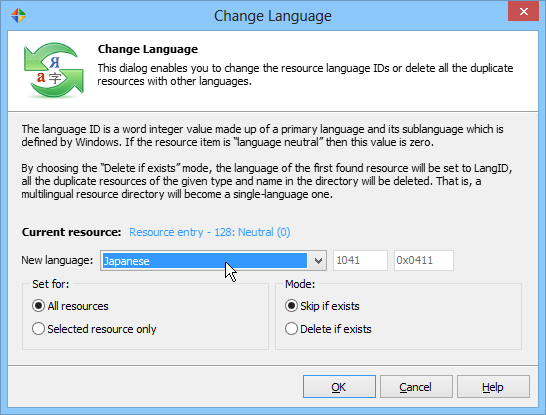Viewport: 546px width, 415px height.
Task: Click the Current resource: label
Action: (71, 232)
